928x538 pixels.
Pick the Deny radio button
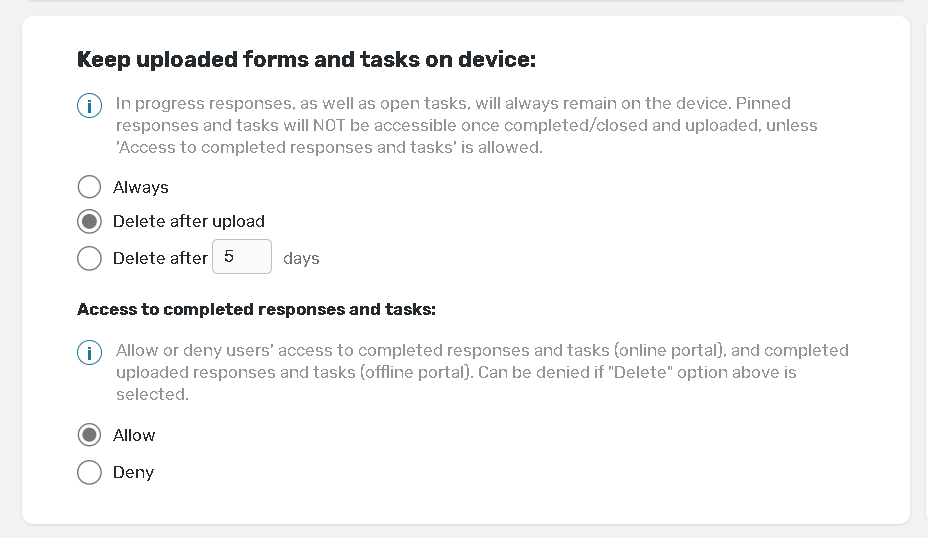pyautogui.click(x=89, y=472)
